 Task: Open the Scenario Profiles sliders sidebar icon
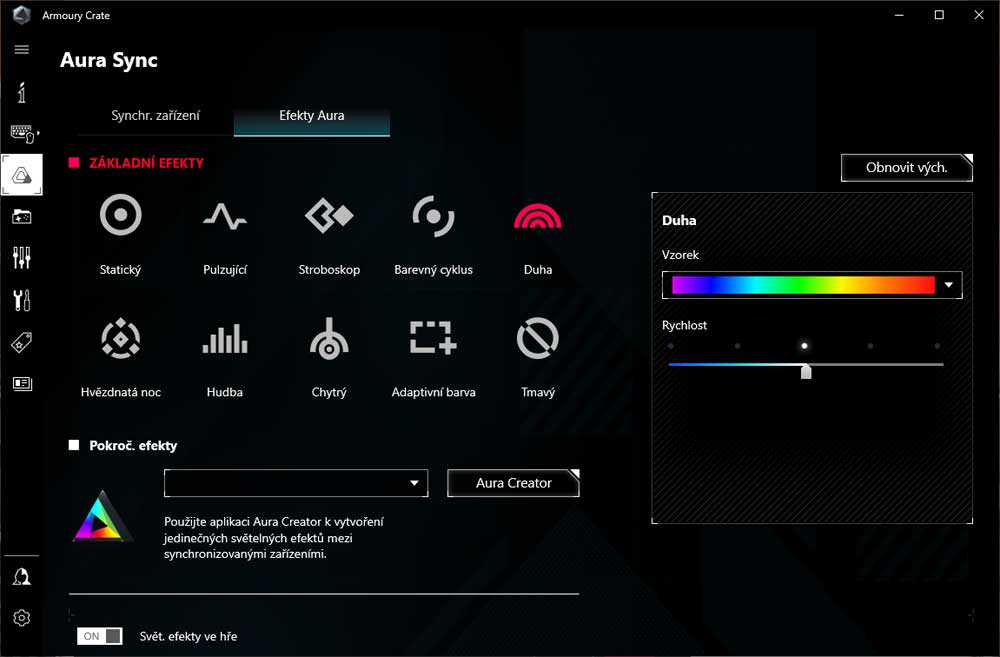22,258
